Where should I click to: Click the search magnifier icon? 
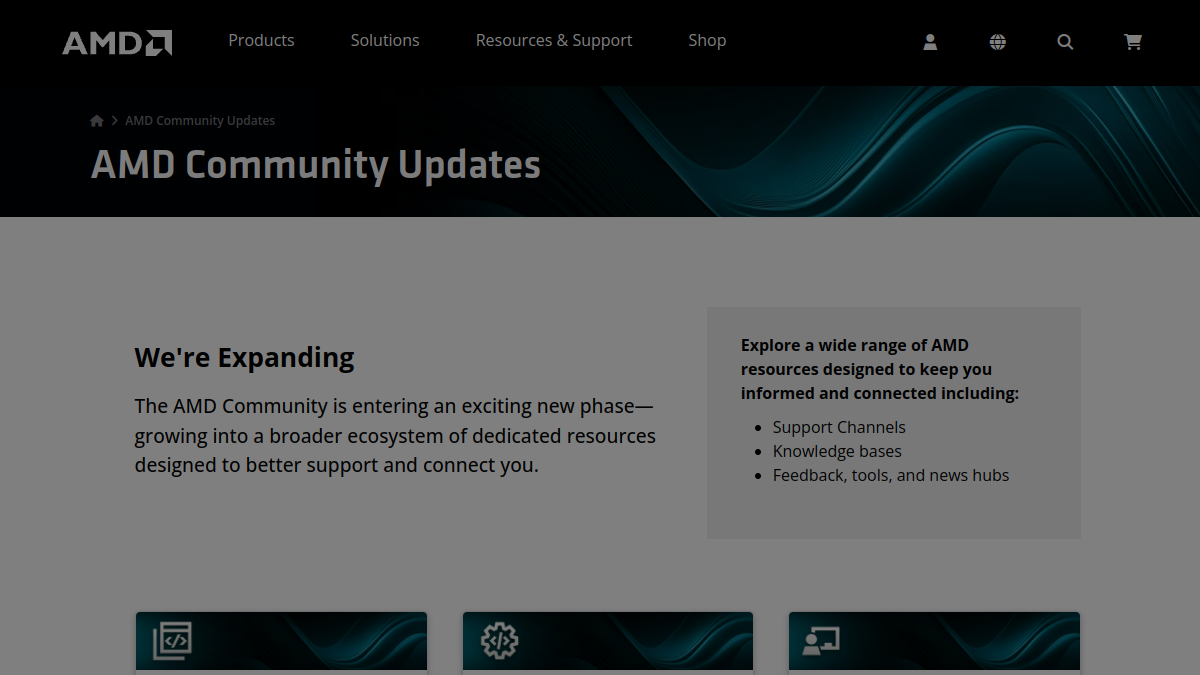(x=1065, y=42)
